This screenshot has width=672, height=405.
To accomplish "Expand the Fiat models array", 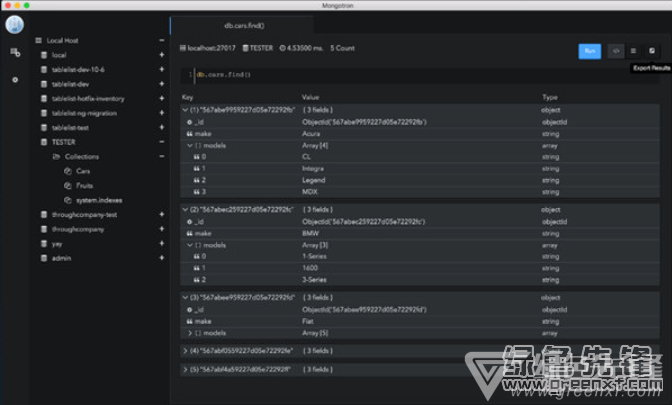I will point(190,333).
